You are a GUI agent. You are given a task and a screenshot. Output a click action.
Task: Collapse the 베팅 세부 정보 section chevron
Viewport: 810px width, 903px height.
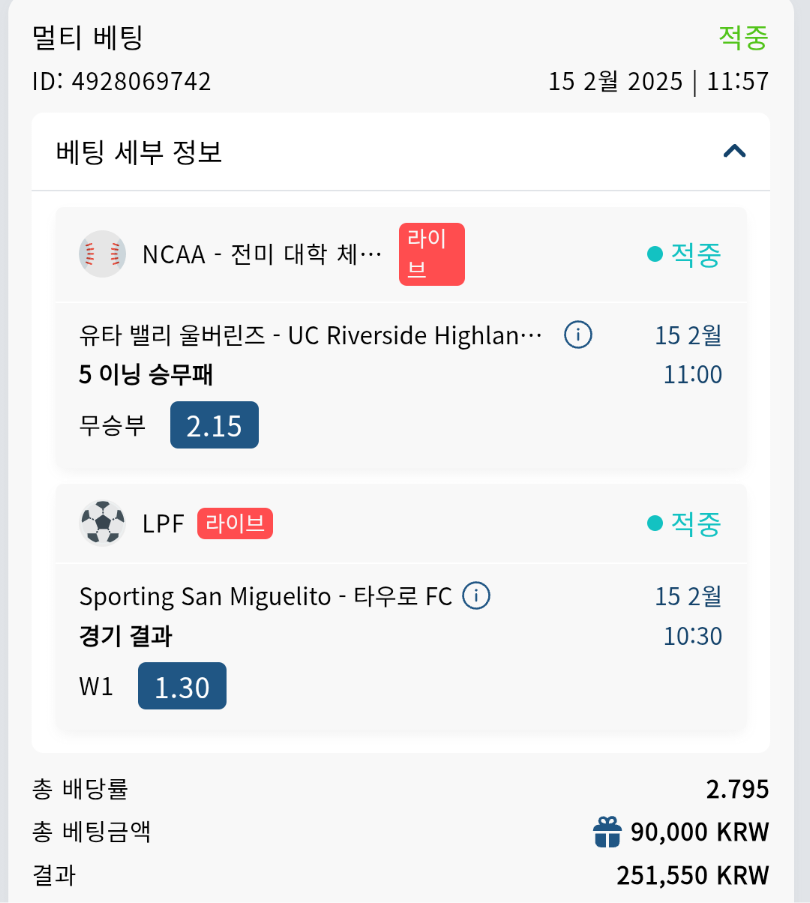(x=734, y=152)
